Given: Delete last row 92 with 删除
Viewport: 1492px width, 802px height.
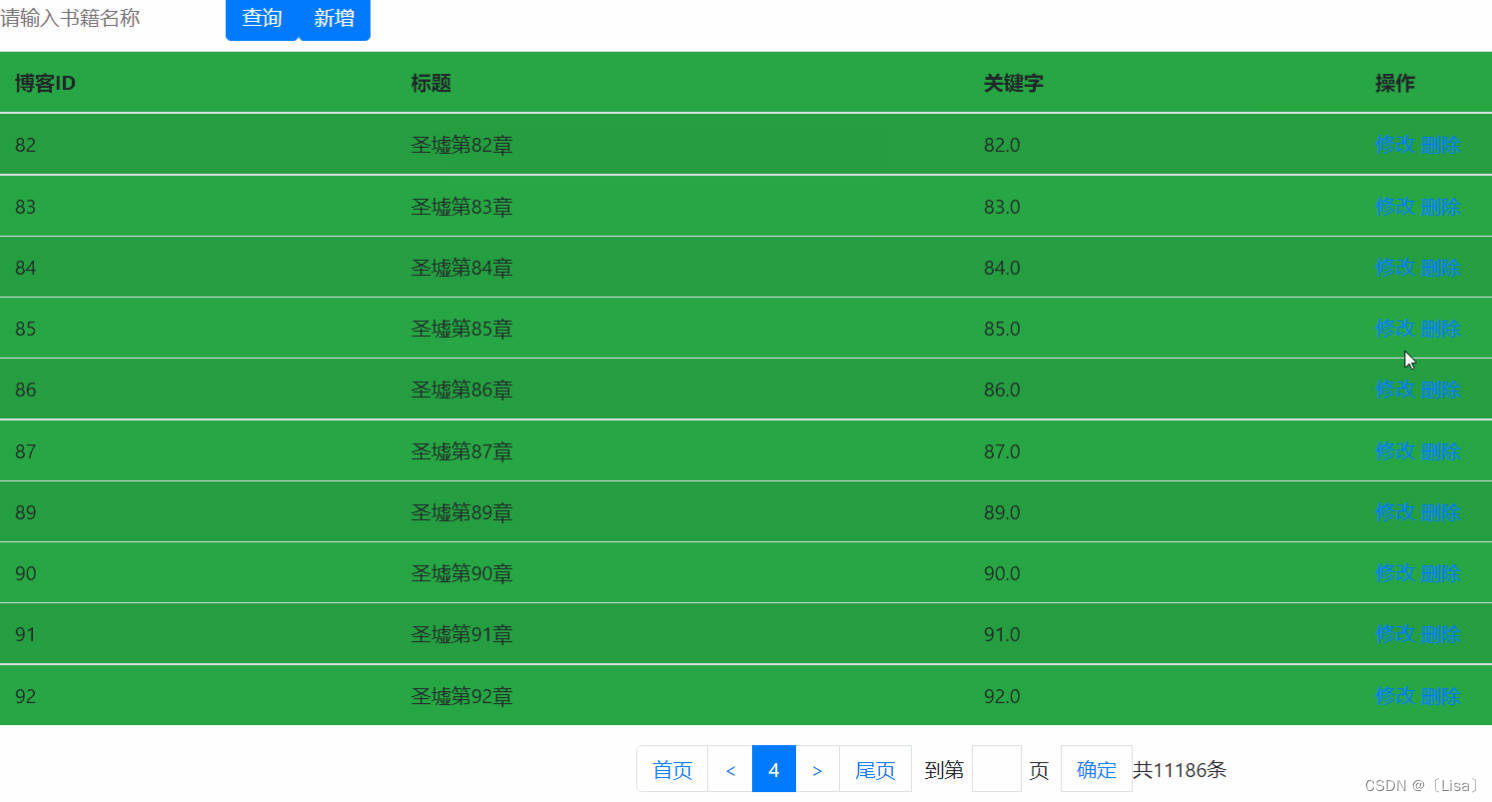Looking at the screenshot, I should 1441,695.
